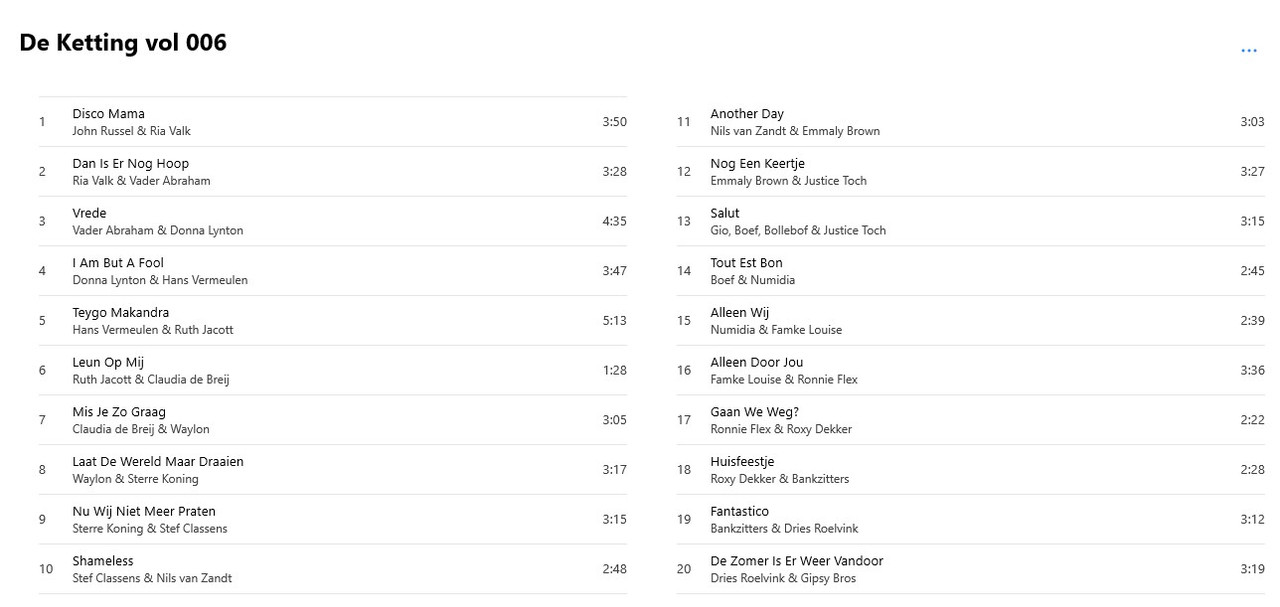Click the track Huisfeestje
Viewport: 1280px width, 607px height.
click(x=971, y=469)
